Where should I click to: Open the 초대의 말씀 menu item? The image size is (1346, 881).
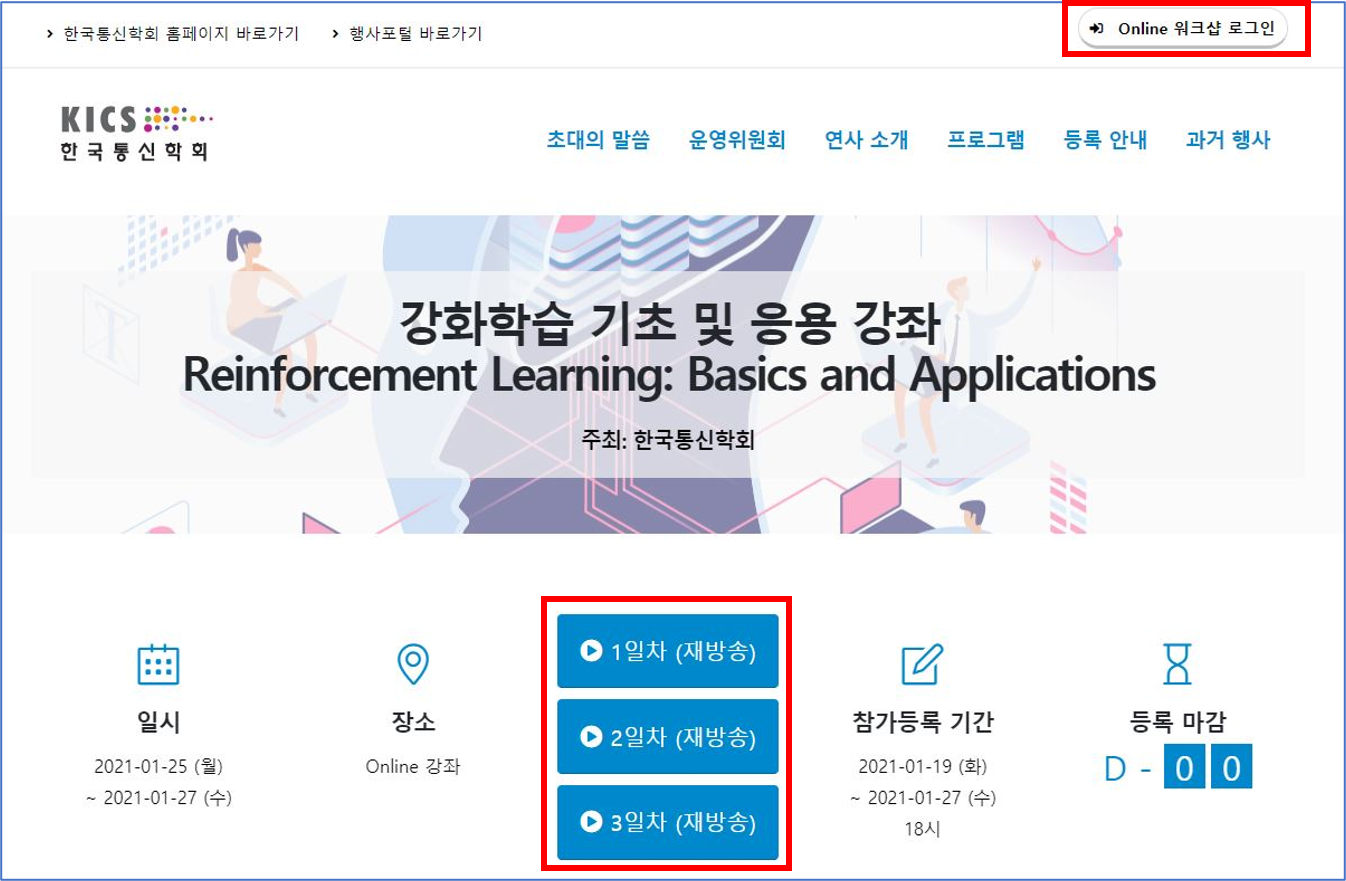pyautogui.click(x=598, y=140)
